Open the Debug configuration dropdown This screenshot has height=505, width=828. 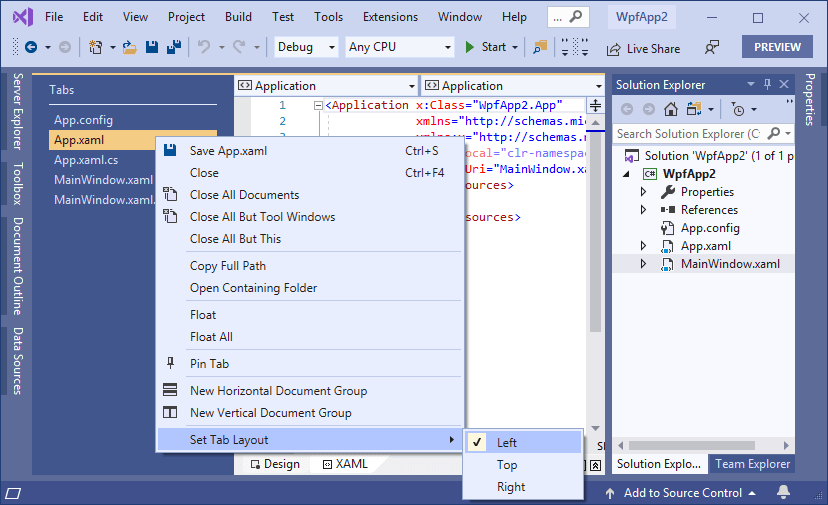(x=305, y=47)
